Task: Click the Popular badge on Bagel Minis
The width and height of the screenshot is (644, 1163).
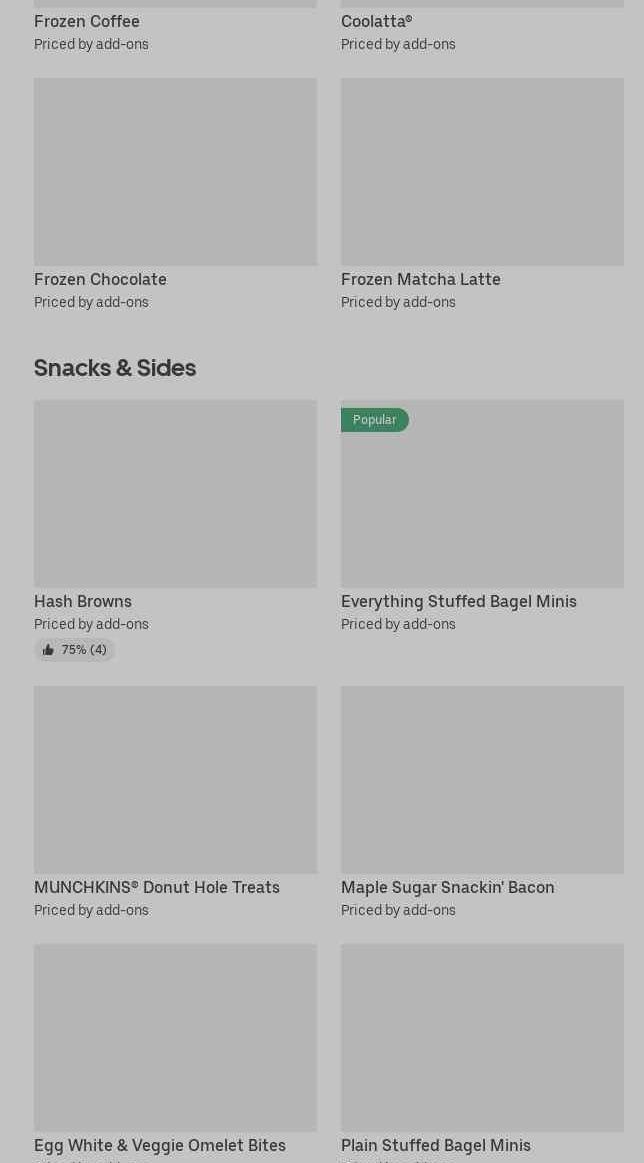Action: point(375,420)
